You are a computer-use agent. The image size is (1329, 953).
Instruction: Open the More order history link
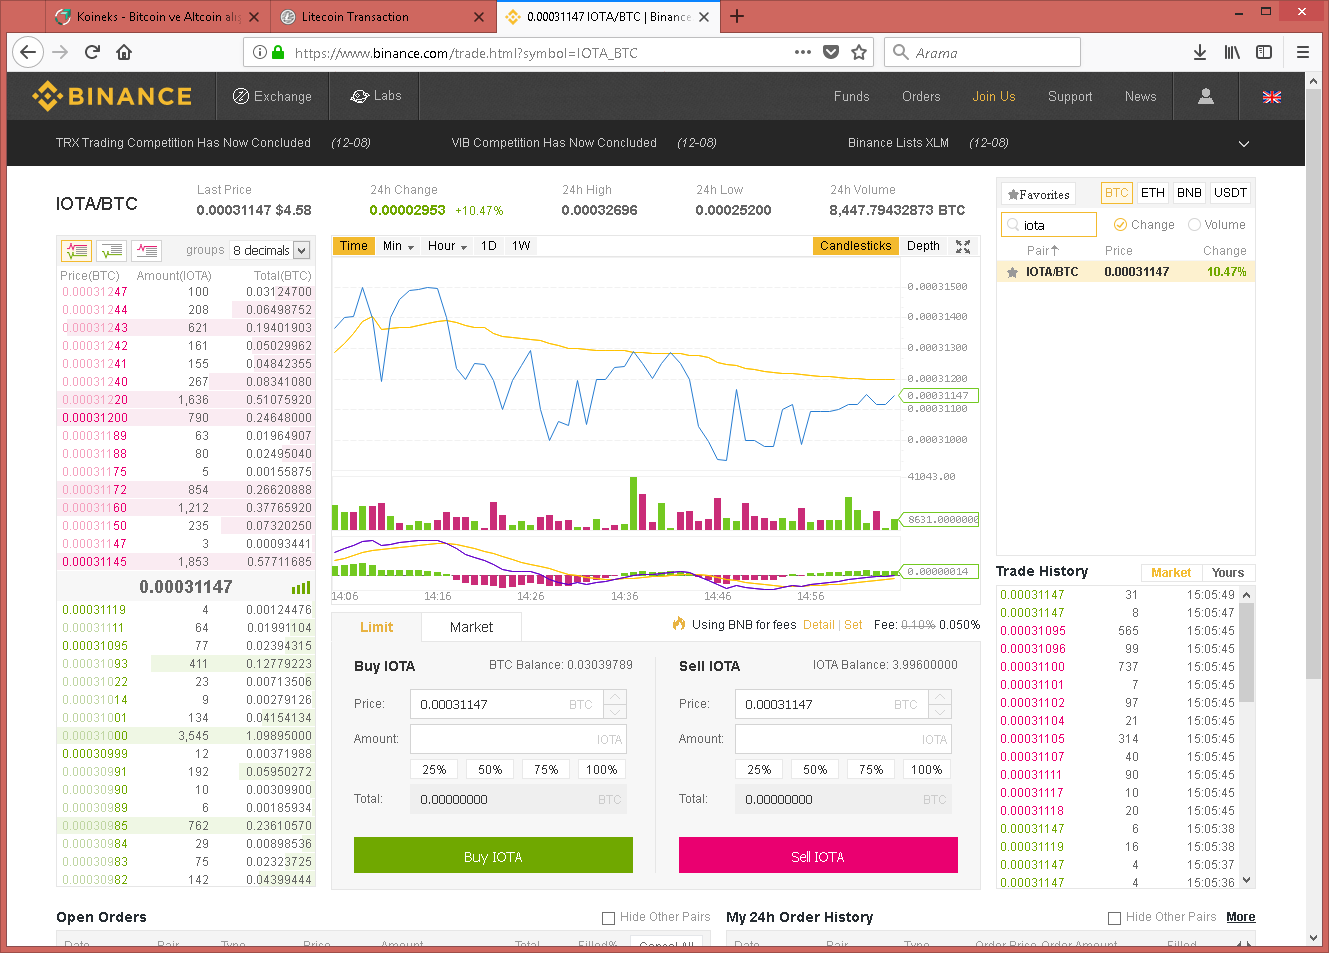(1241, 917)
